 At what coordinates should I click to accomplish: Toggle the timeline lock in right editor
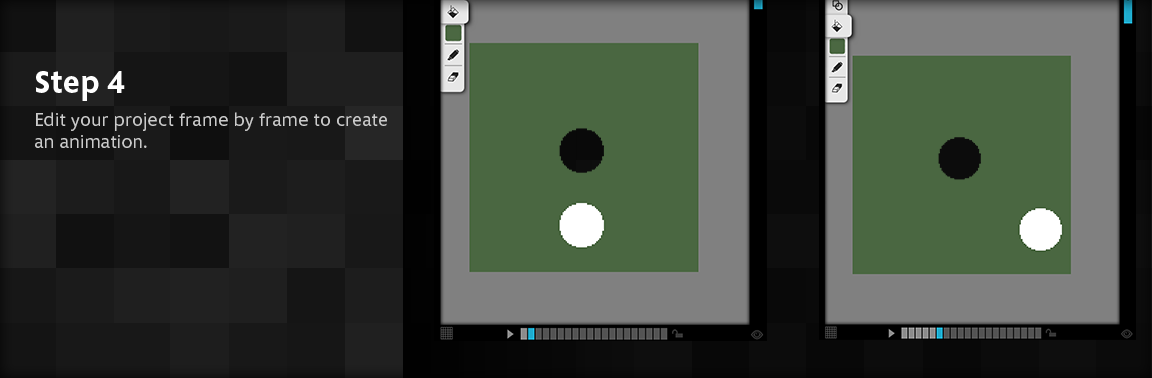point(1051,334)
